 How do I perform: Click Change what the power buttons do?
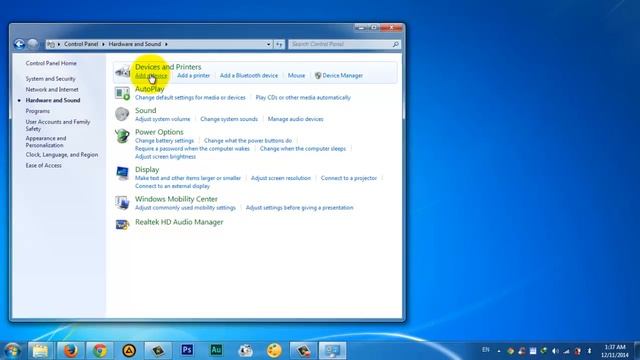tap(248, 141)
